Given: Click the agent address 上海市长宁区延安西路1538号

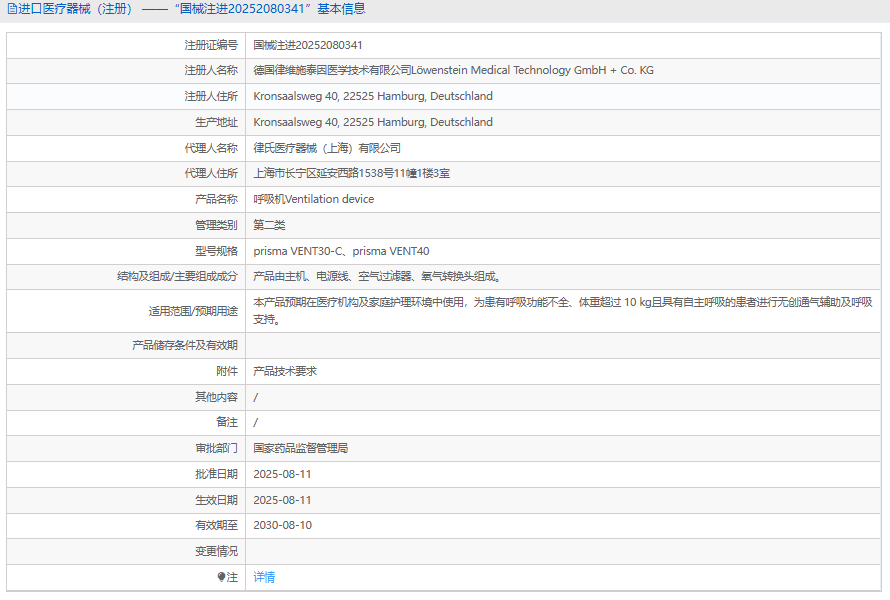Looking at the screenshot, I should [351, 173].
